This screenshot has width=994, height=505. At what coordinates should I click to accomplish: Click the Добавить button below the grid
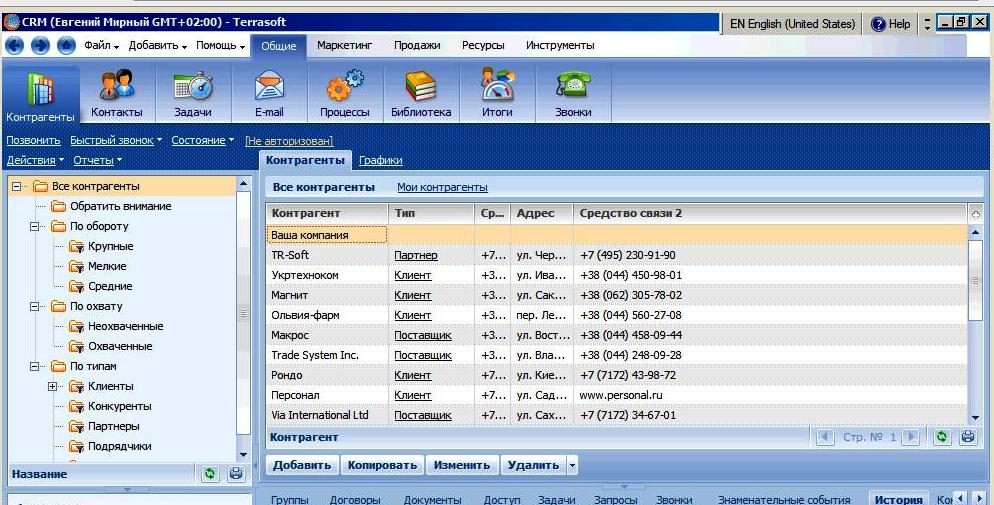click(x=302, y=466)
